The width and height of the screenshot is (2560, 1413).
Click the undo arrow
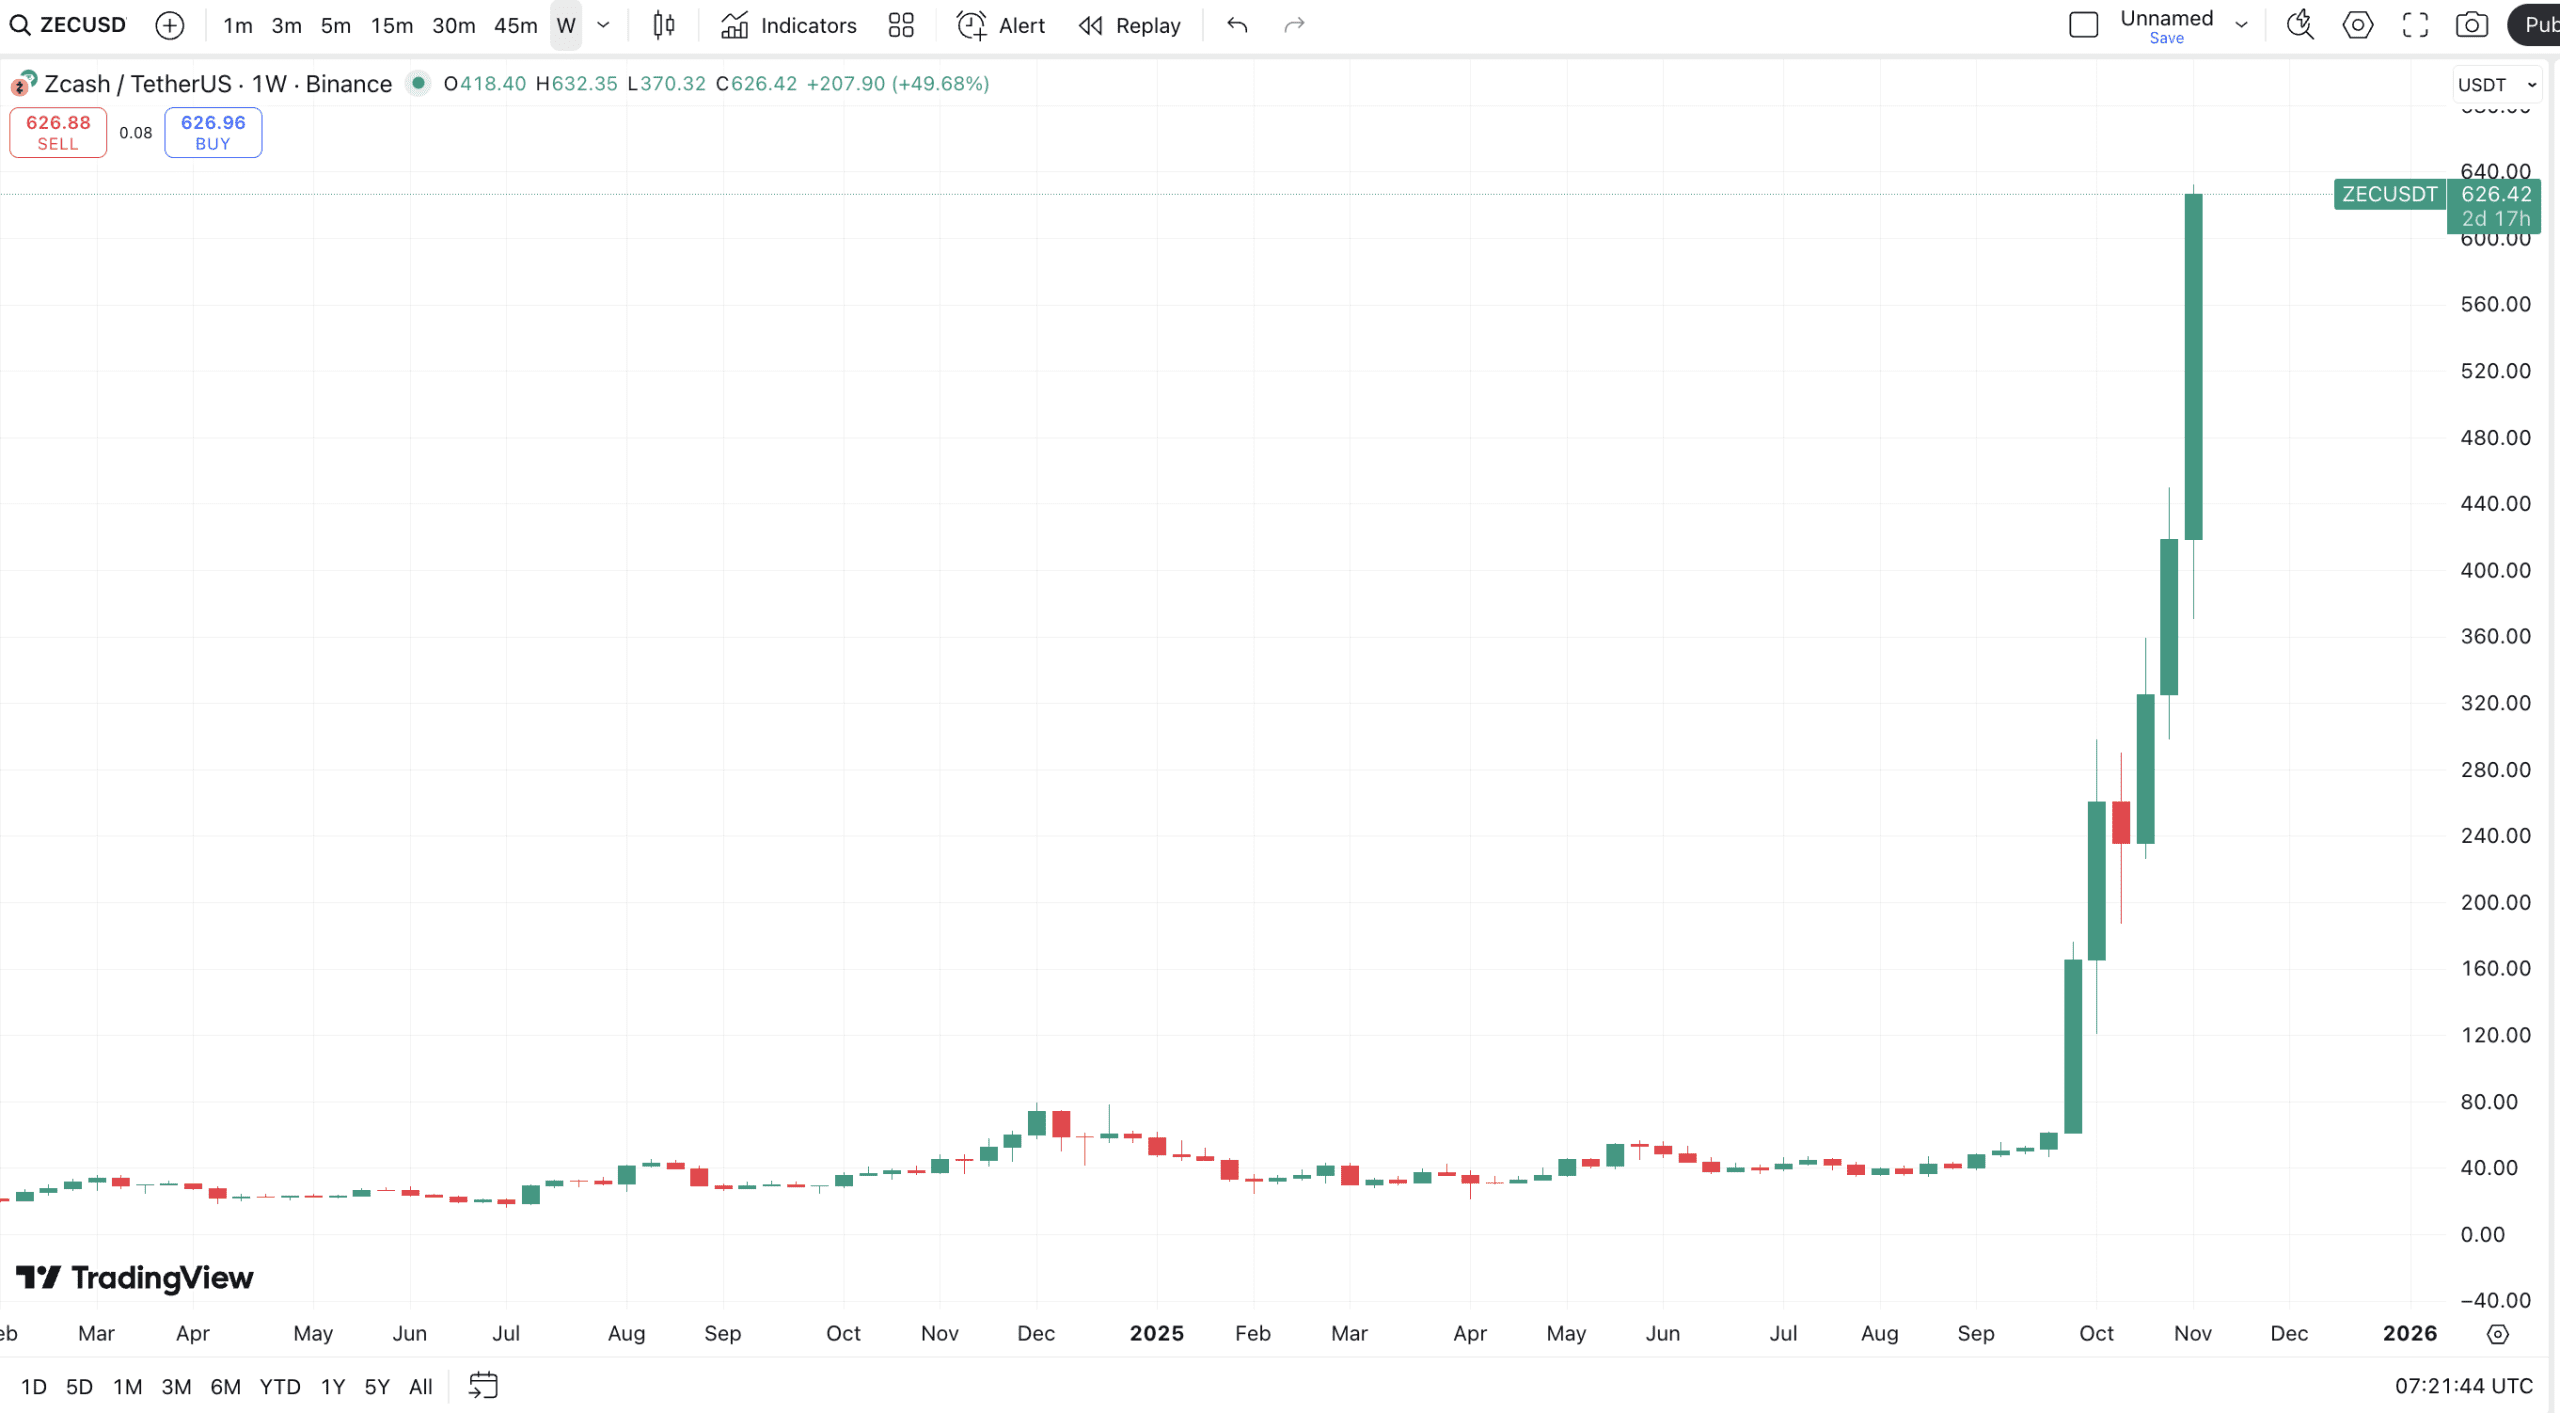coord(1237,25)
